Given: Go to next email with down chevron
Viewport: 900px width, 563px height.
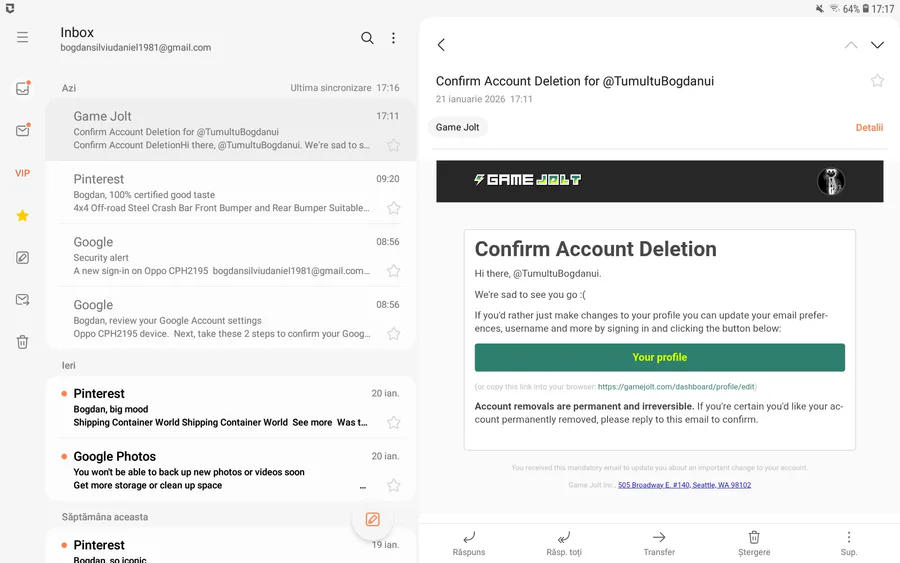Looking at the screenshot, I should click(877, 45).
